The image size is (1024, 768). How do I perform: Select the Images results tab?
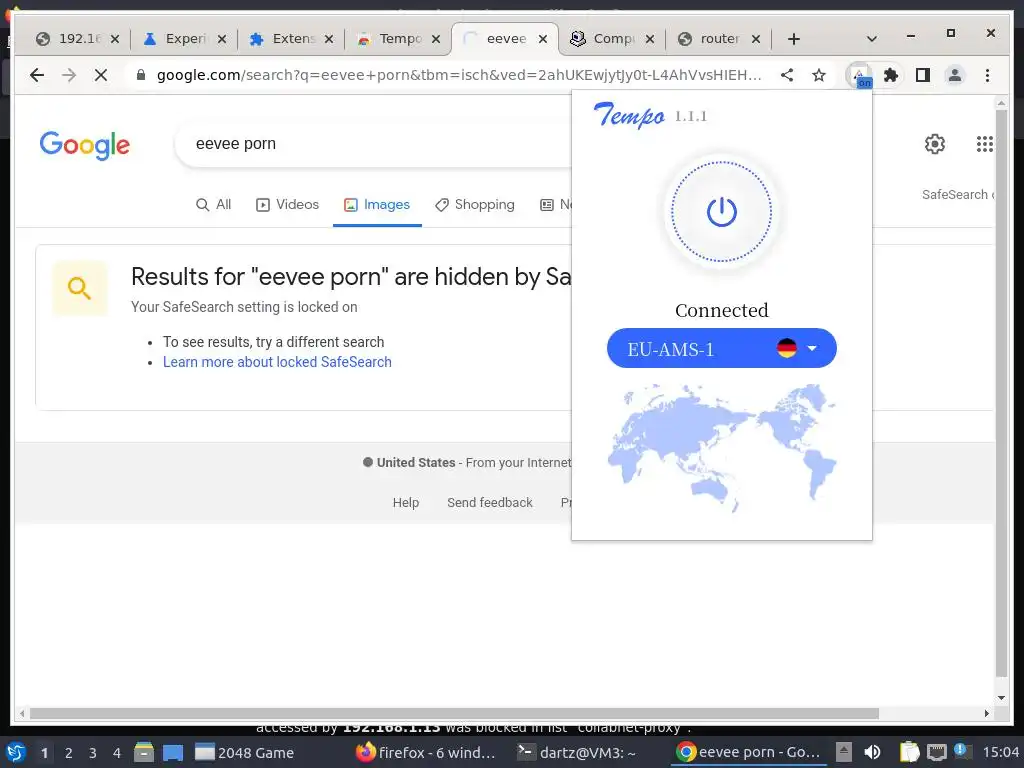pyautogui.click(x=377, y=204)
